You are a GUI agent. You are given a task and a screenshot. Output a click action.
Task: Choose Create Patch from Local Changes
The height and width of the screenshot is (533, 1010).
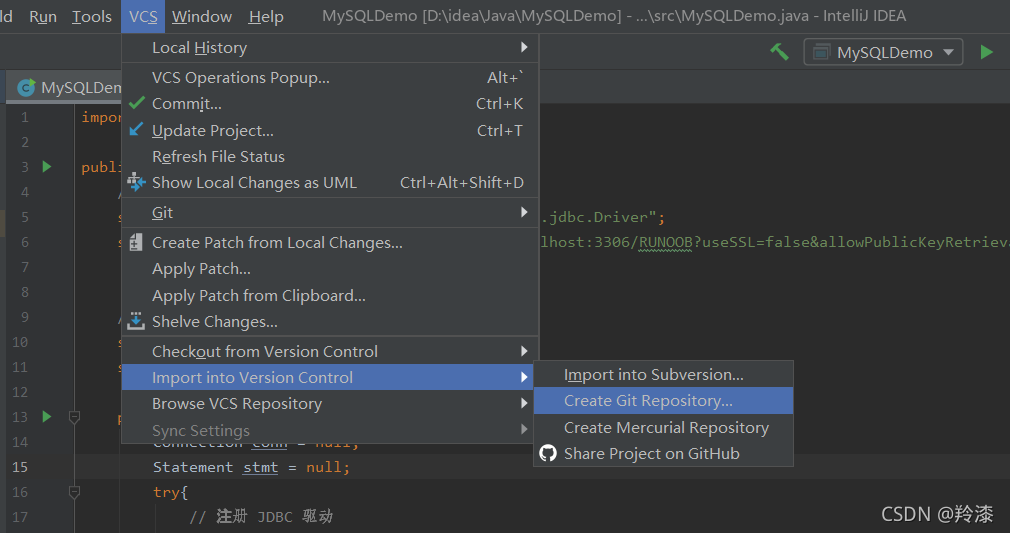coord(330,242)
